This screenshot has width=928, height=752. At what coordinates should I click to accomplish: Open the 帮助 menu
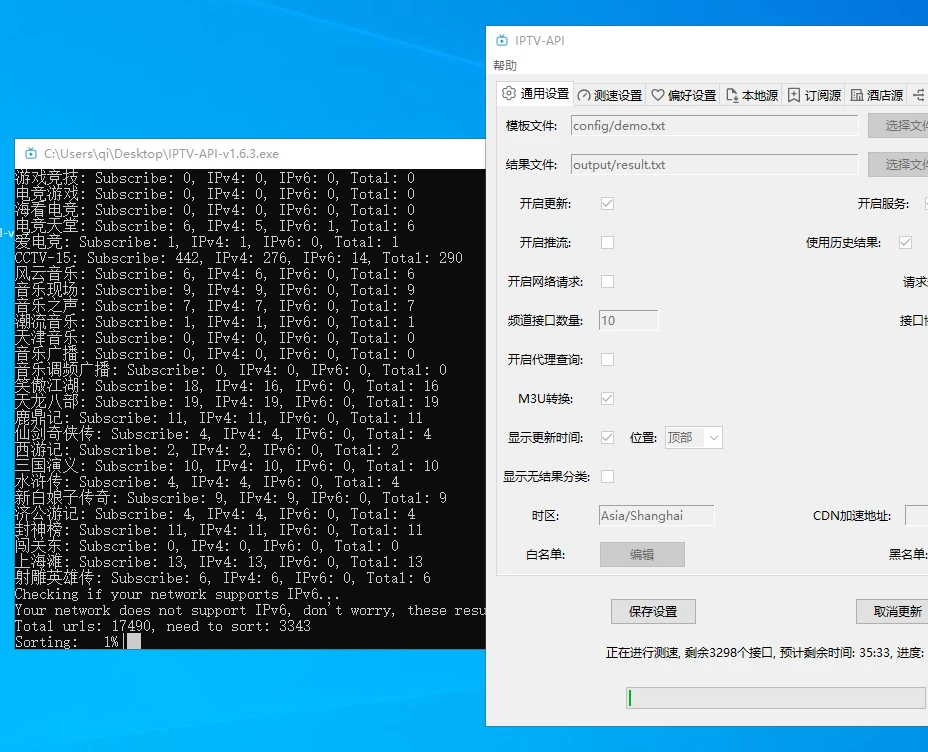505,66
